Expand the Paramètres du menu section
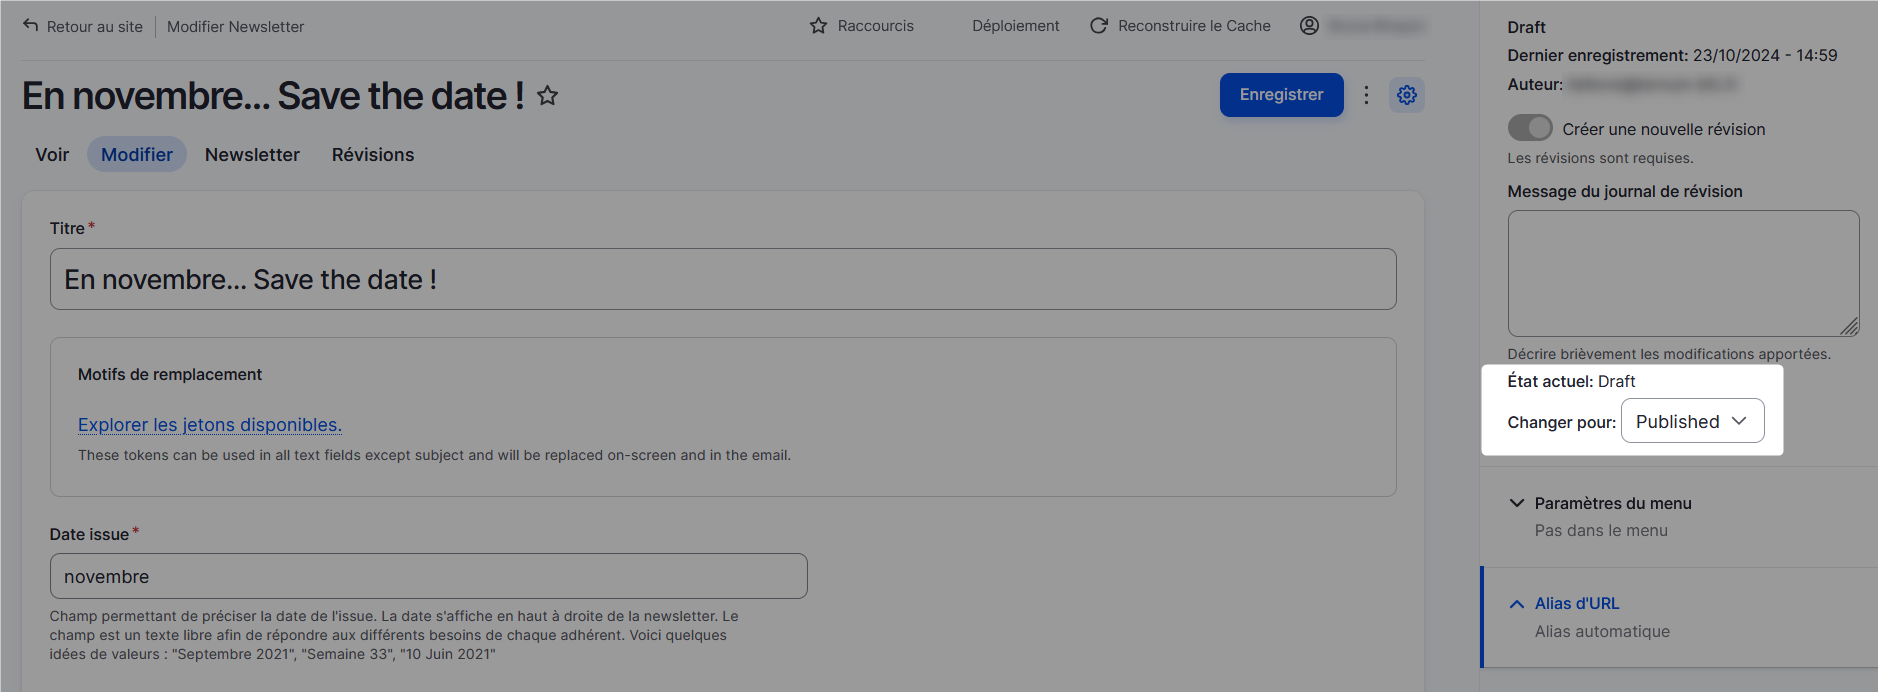This screenshot has width=1878, height=692. 1612,503
